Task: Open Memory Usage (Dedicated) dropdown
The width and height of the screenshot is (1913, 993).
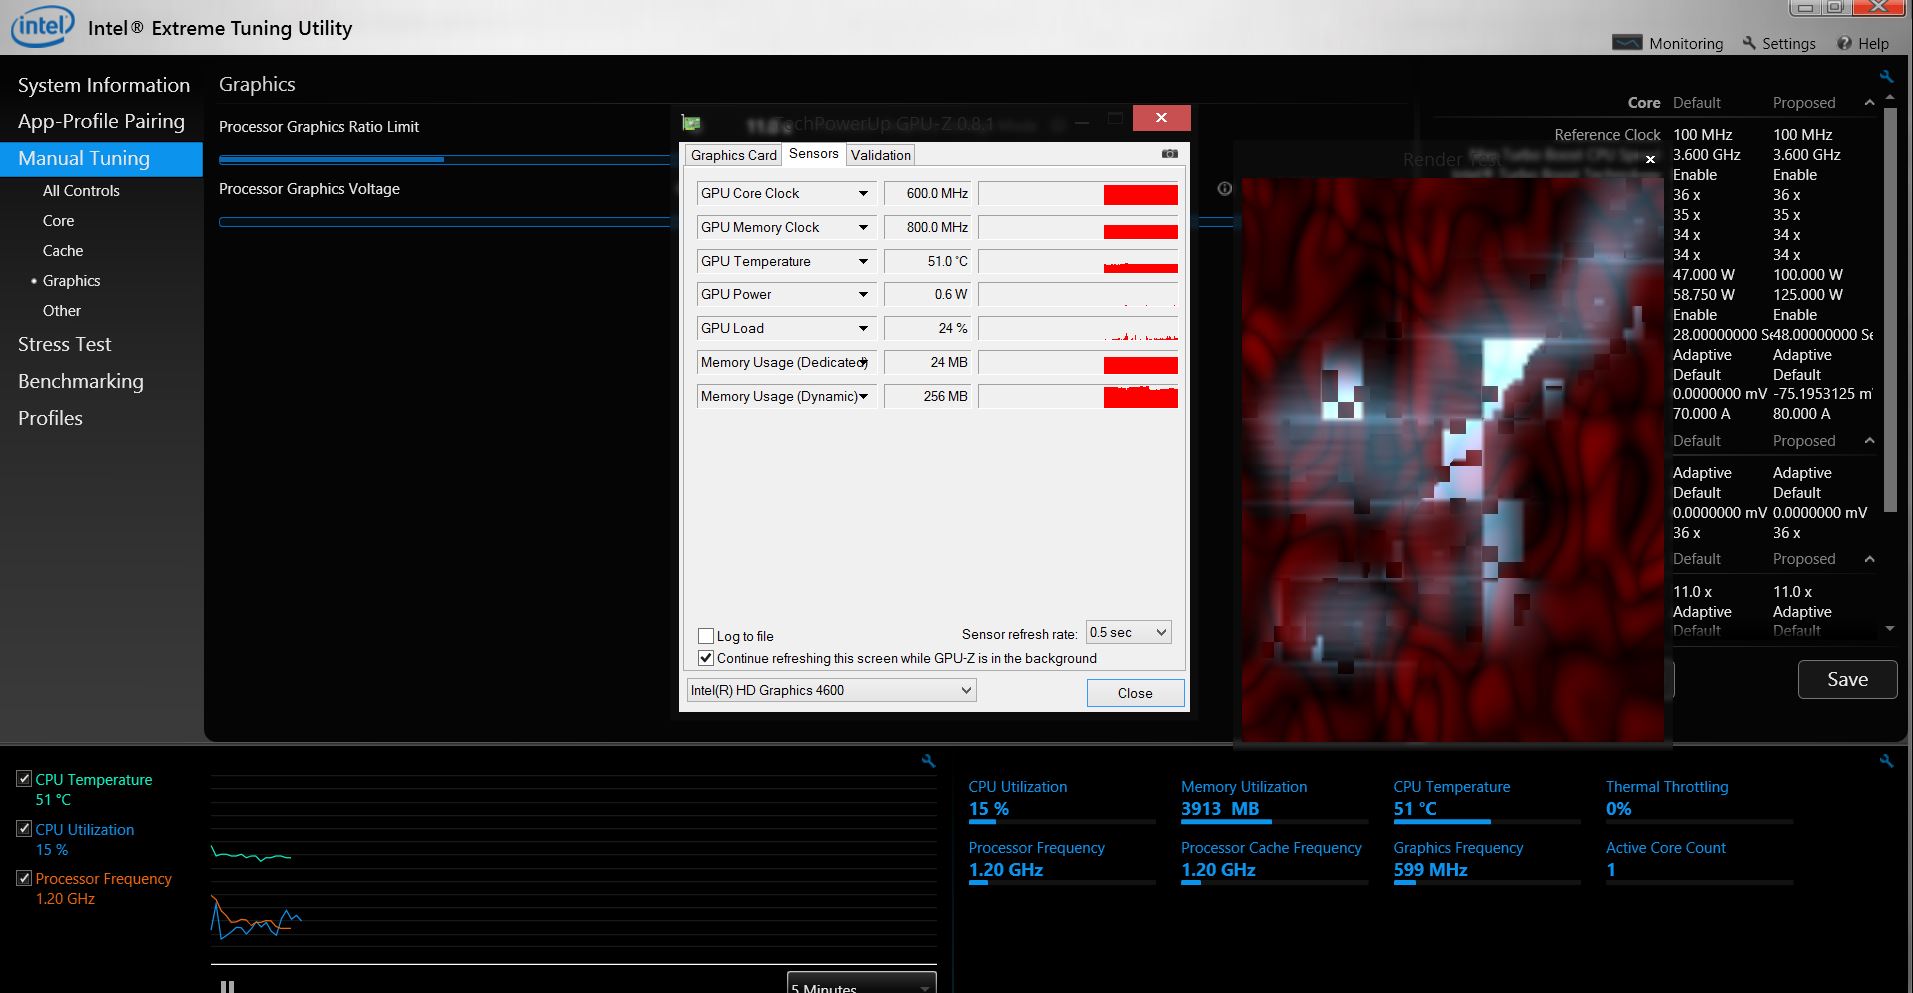Action: click(863, 362)
